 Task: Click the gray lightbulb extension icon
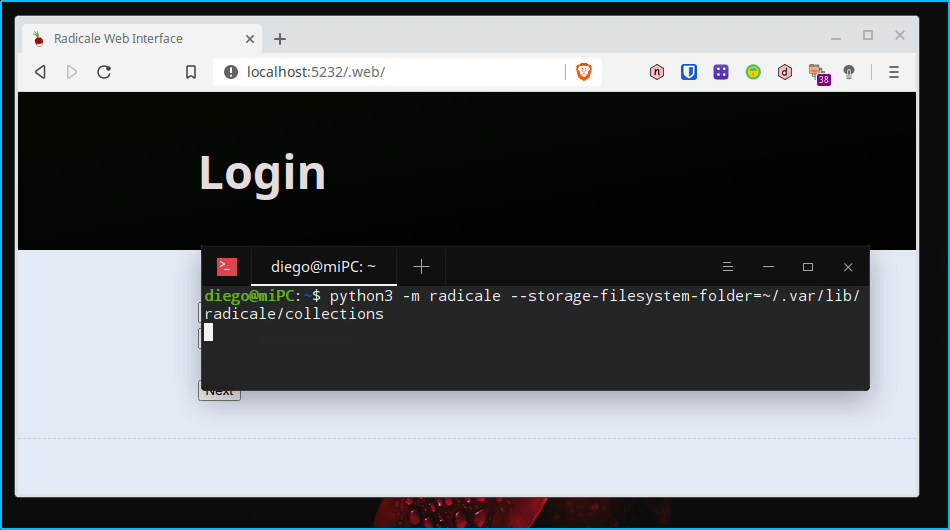[849, 72]
